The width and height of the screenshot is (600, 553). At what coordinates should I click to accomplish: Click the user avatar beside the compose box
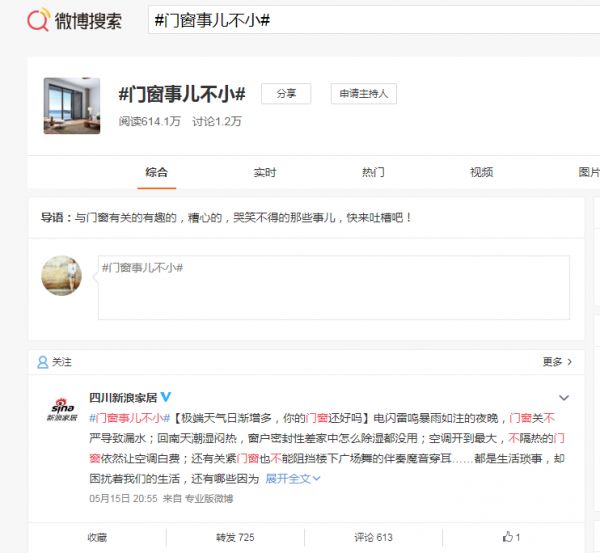(61, 275)
